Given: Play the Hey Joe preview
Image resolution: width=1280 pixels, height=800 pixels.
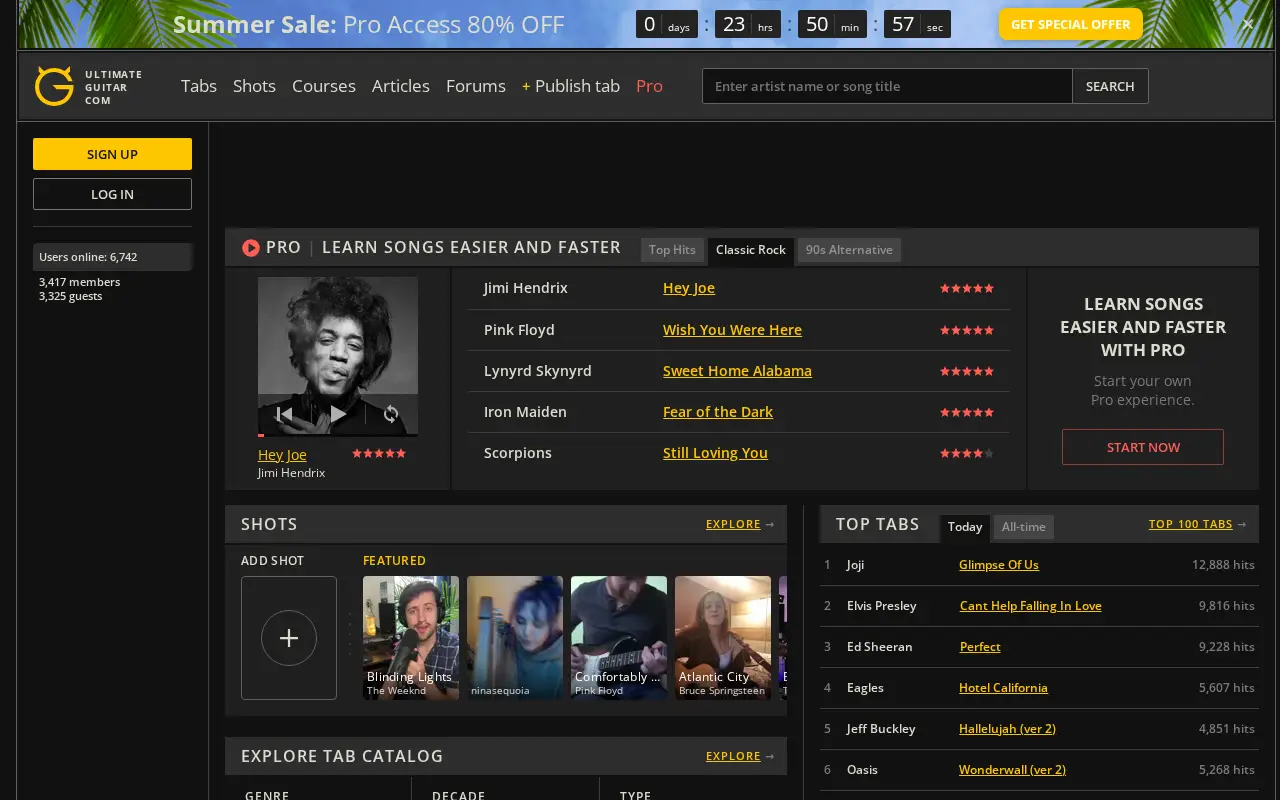Looking at the screenshot, I should click(338, 413).
